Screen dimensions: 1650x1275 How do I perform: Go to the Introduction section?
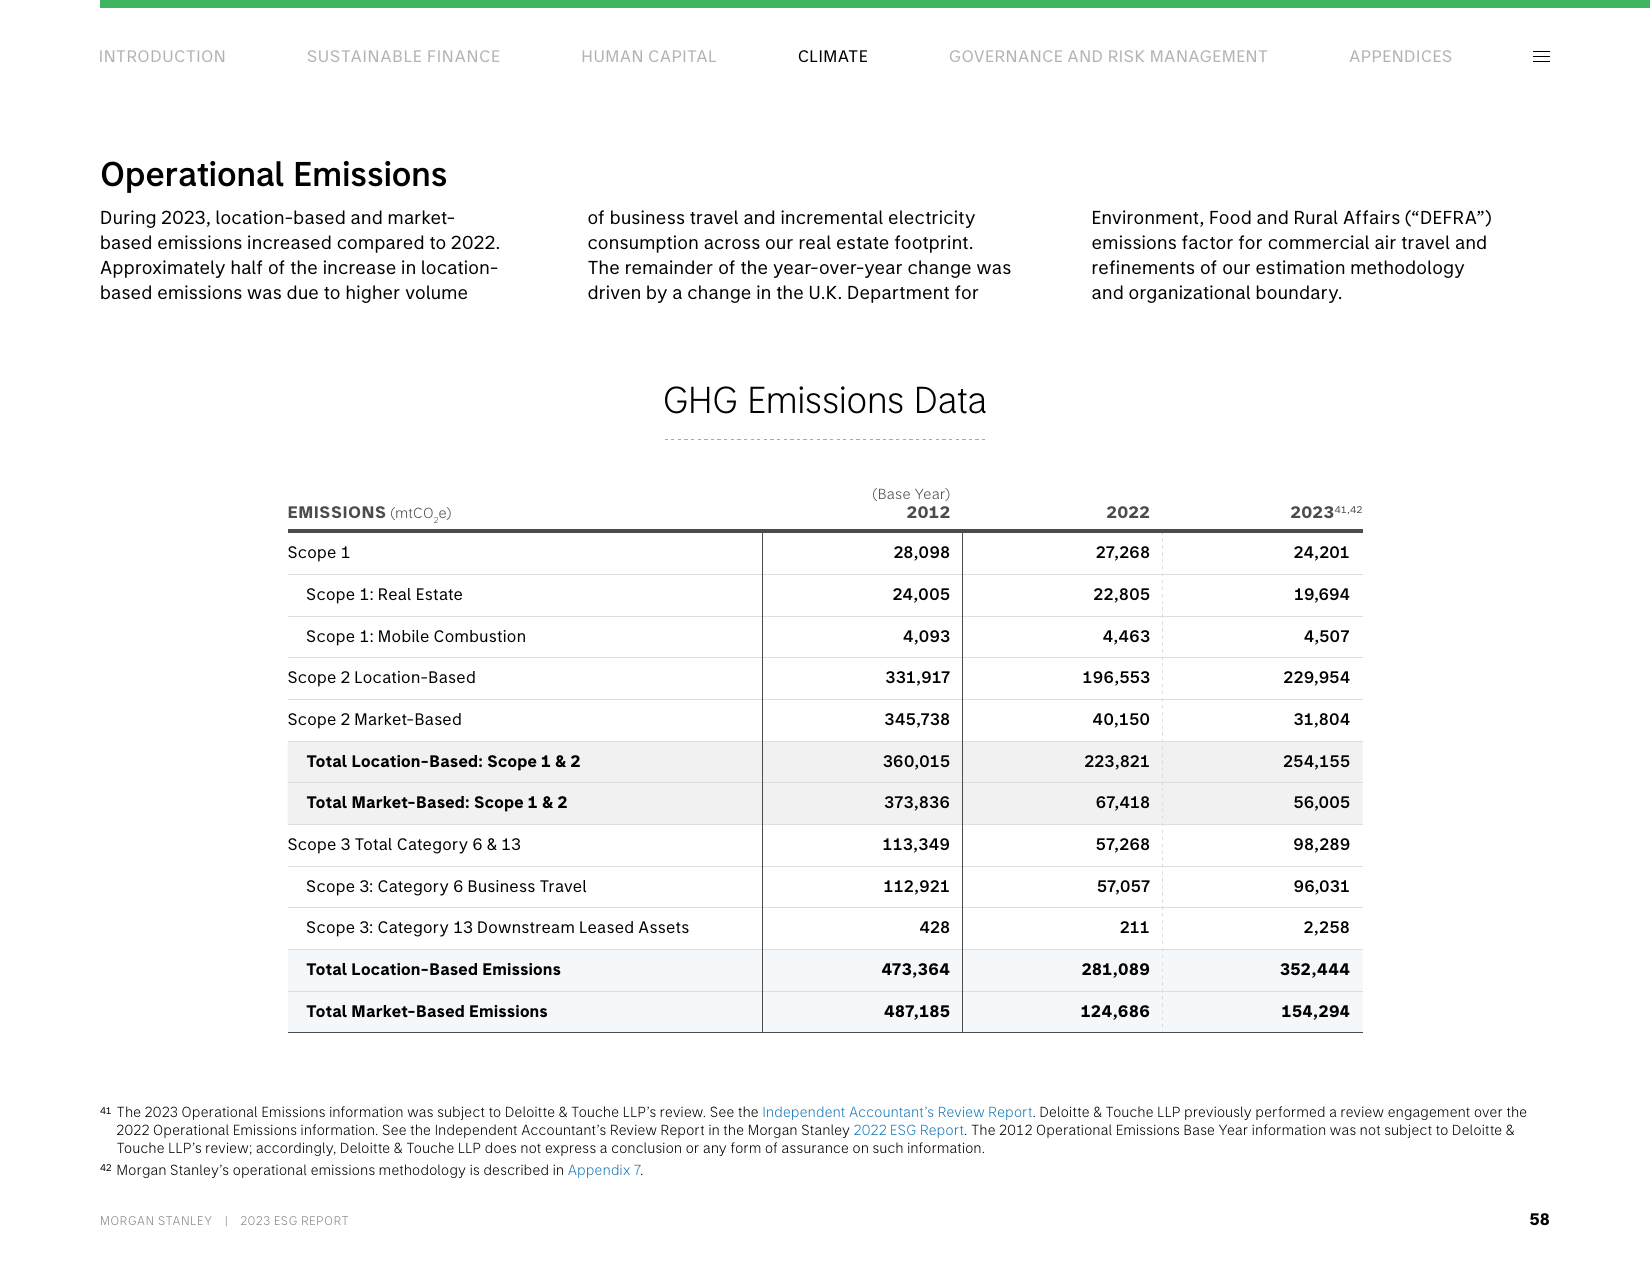tap(162, 57)
